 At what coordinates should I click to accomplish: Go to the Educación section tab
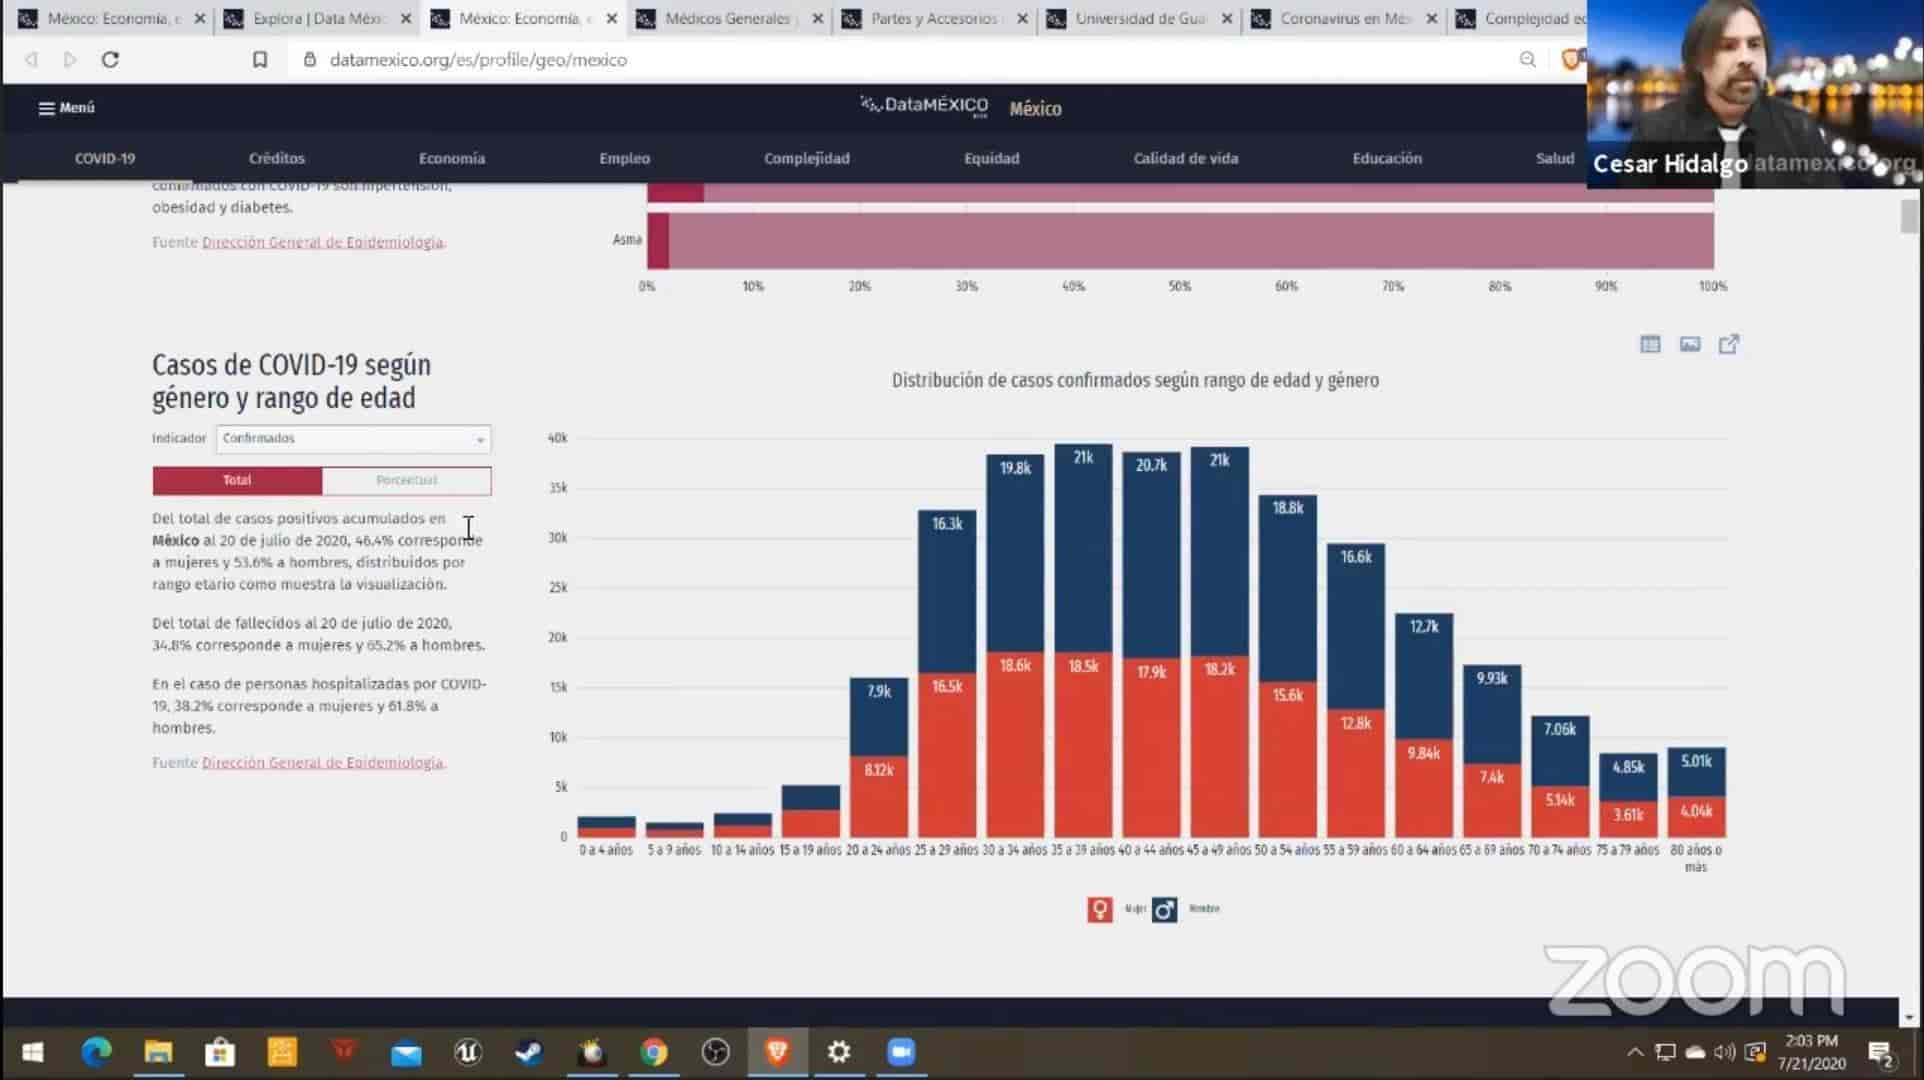[1387, 158]
